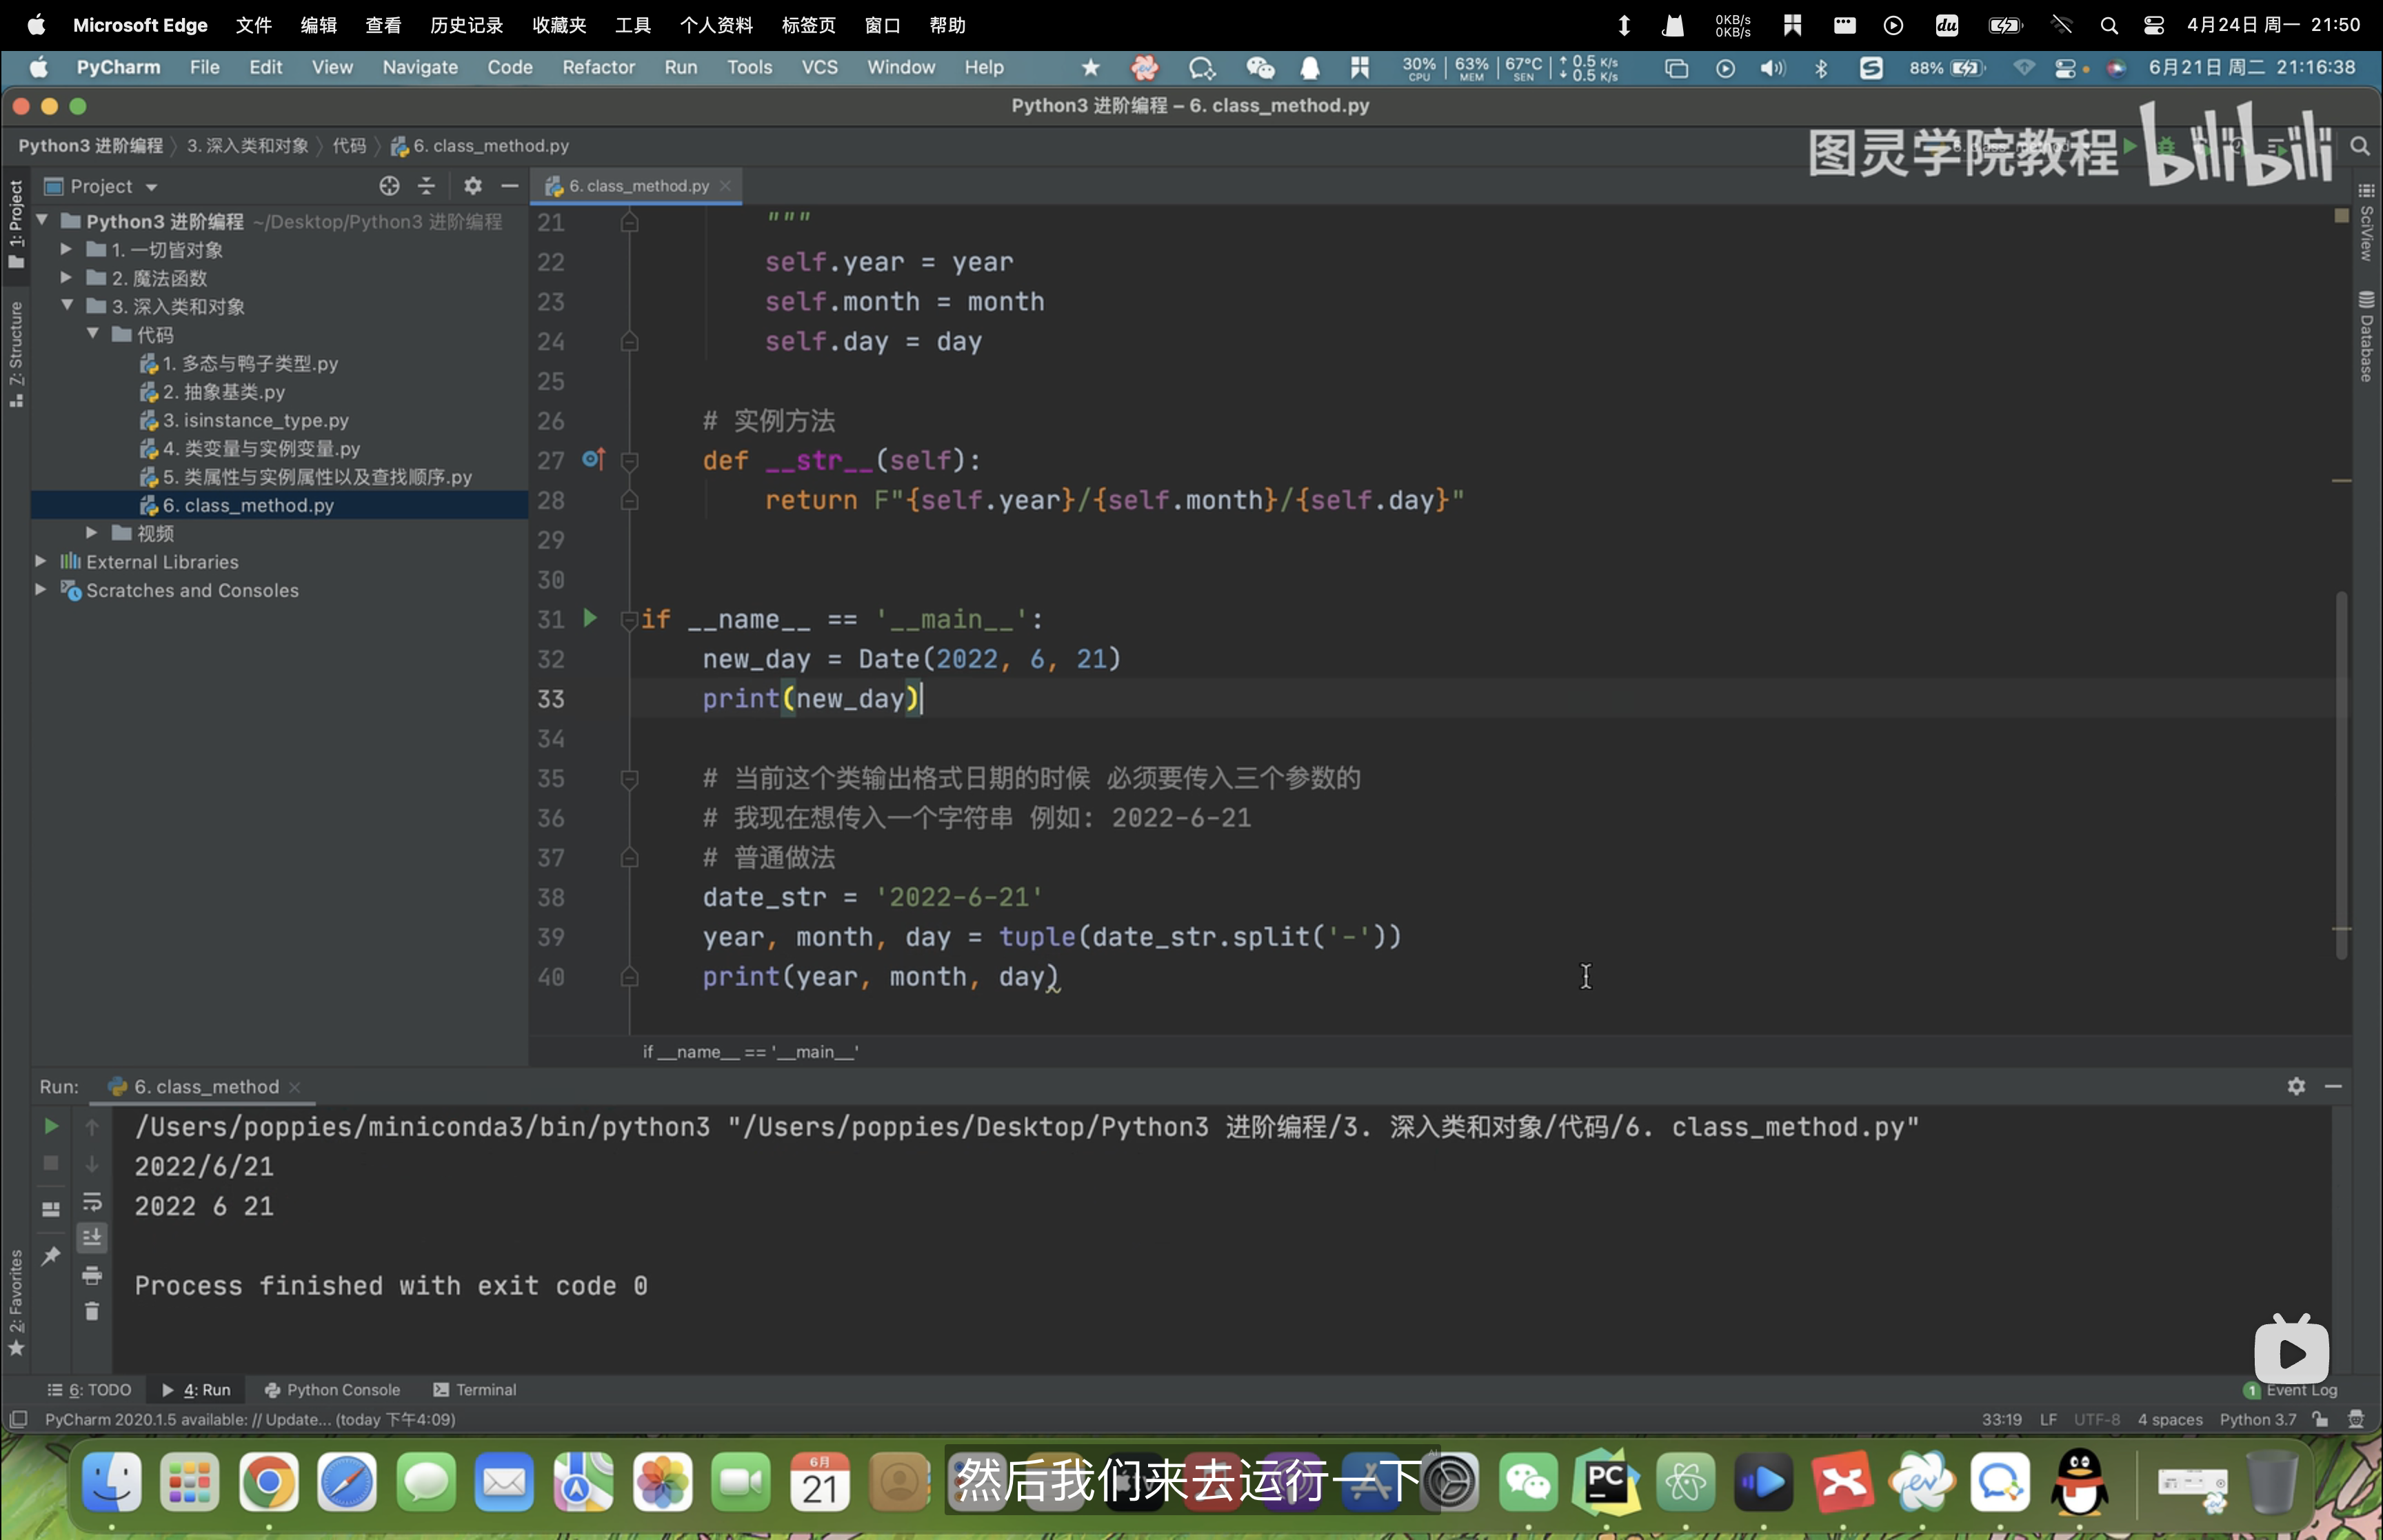
Task: Click line 38 date_str assignment
Action: pos(872,897)
